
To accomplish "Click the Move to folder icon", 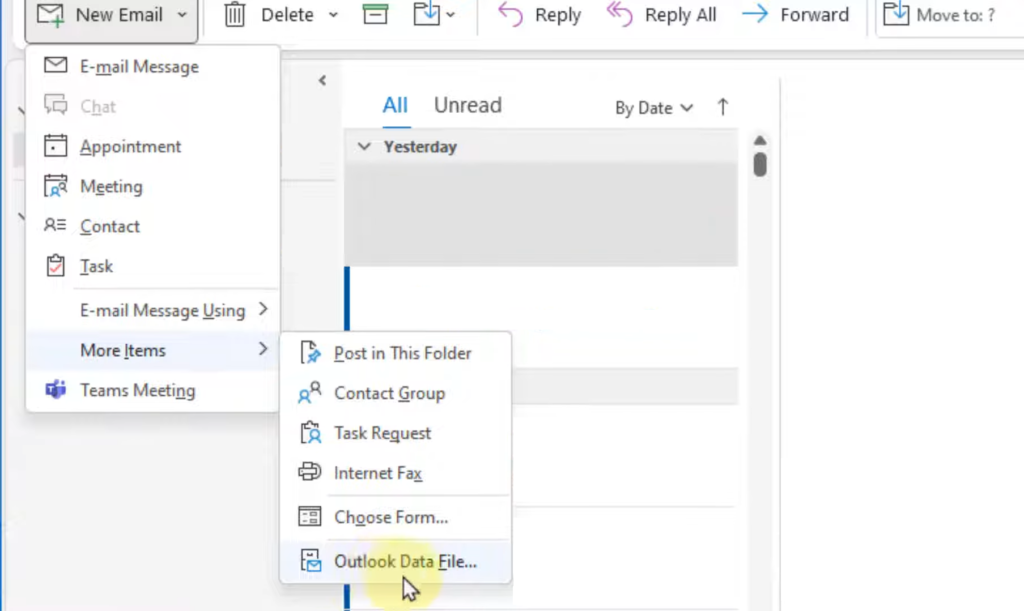I will [x=426, y=14].
